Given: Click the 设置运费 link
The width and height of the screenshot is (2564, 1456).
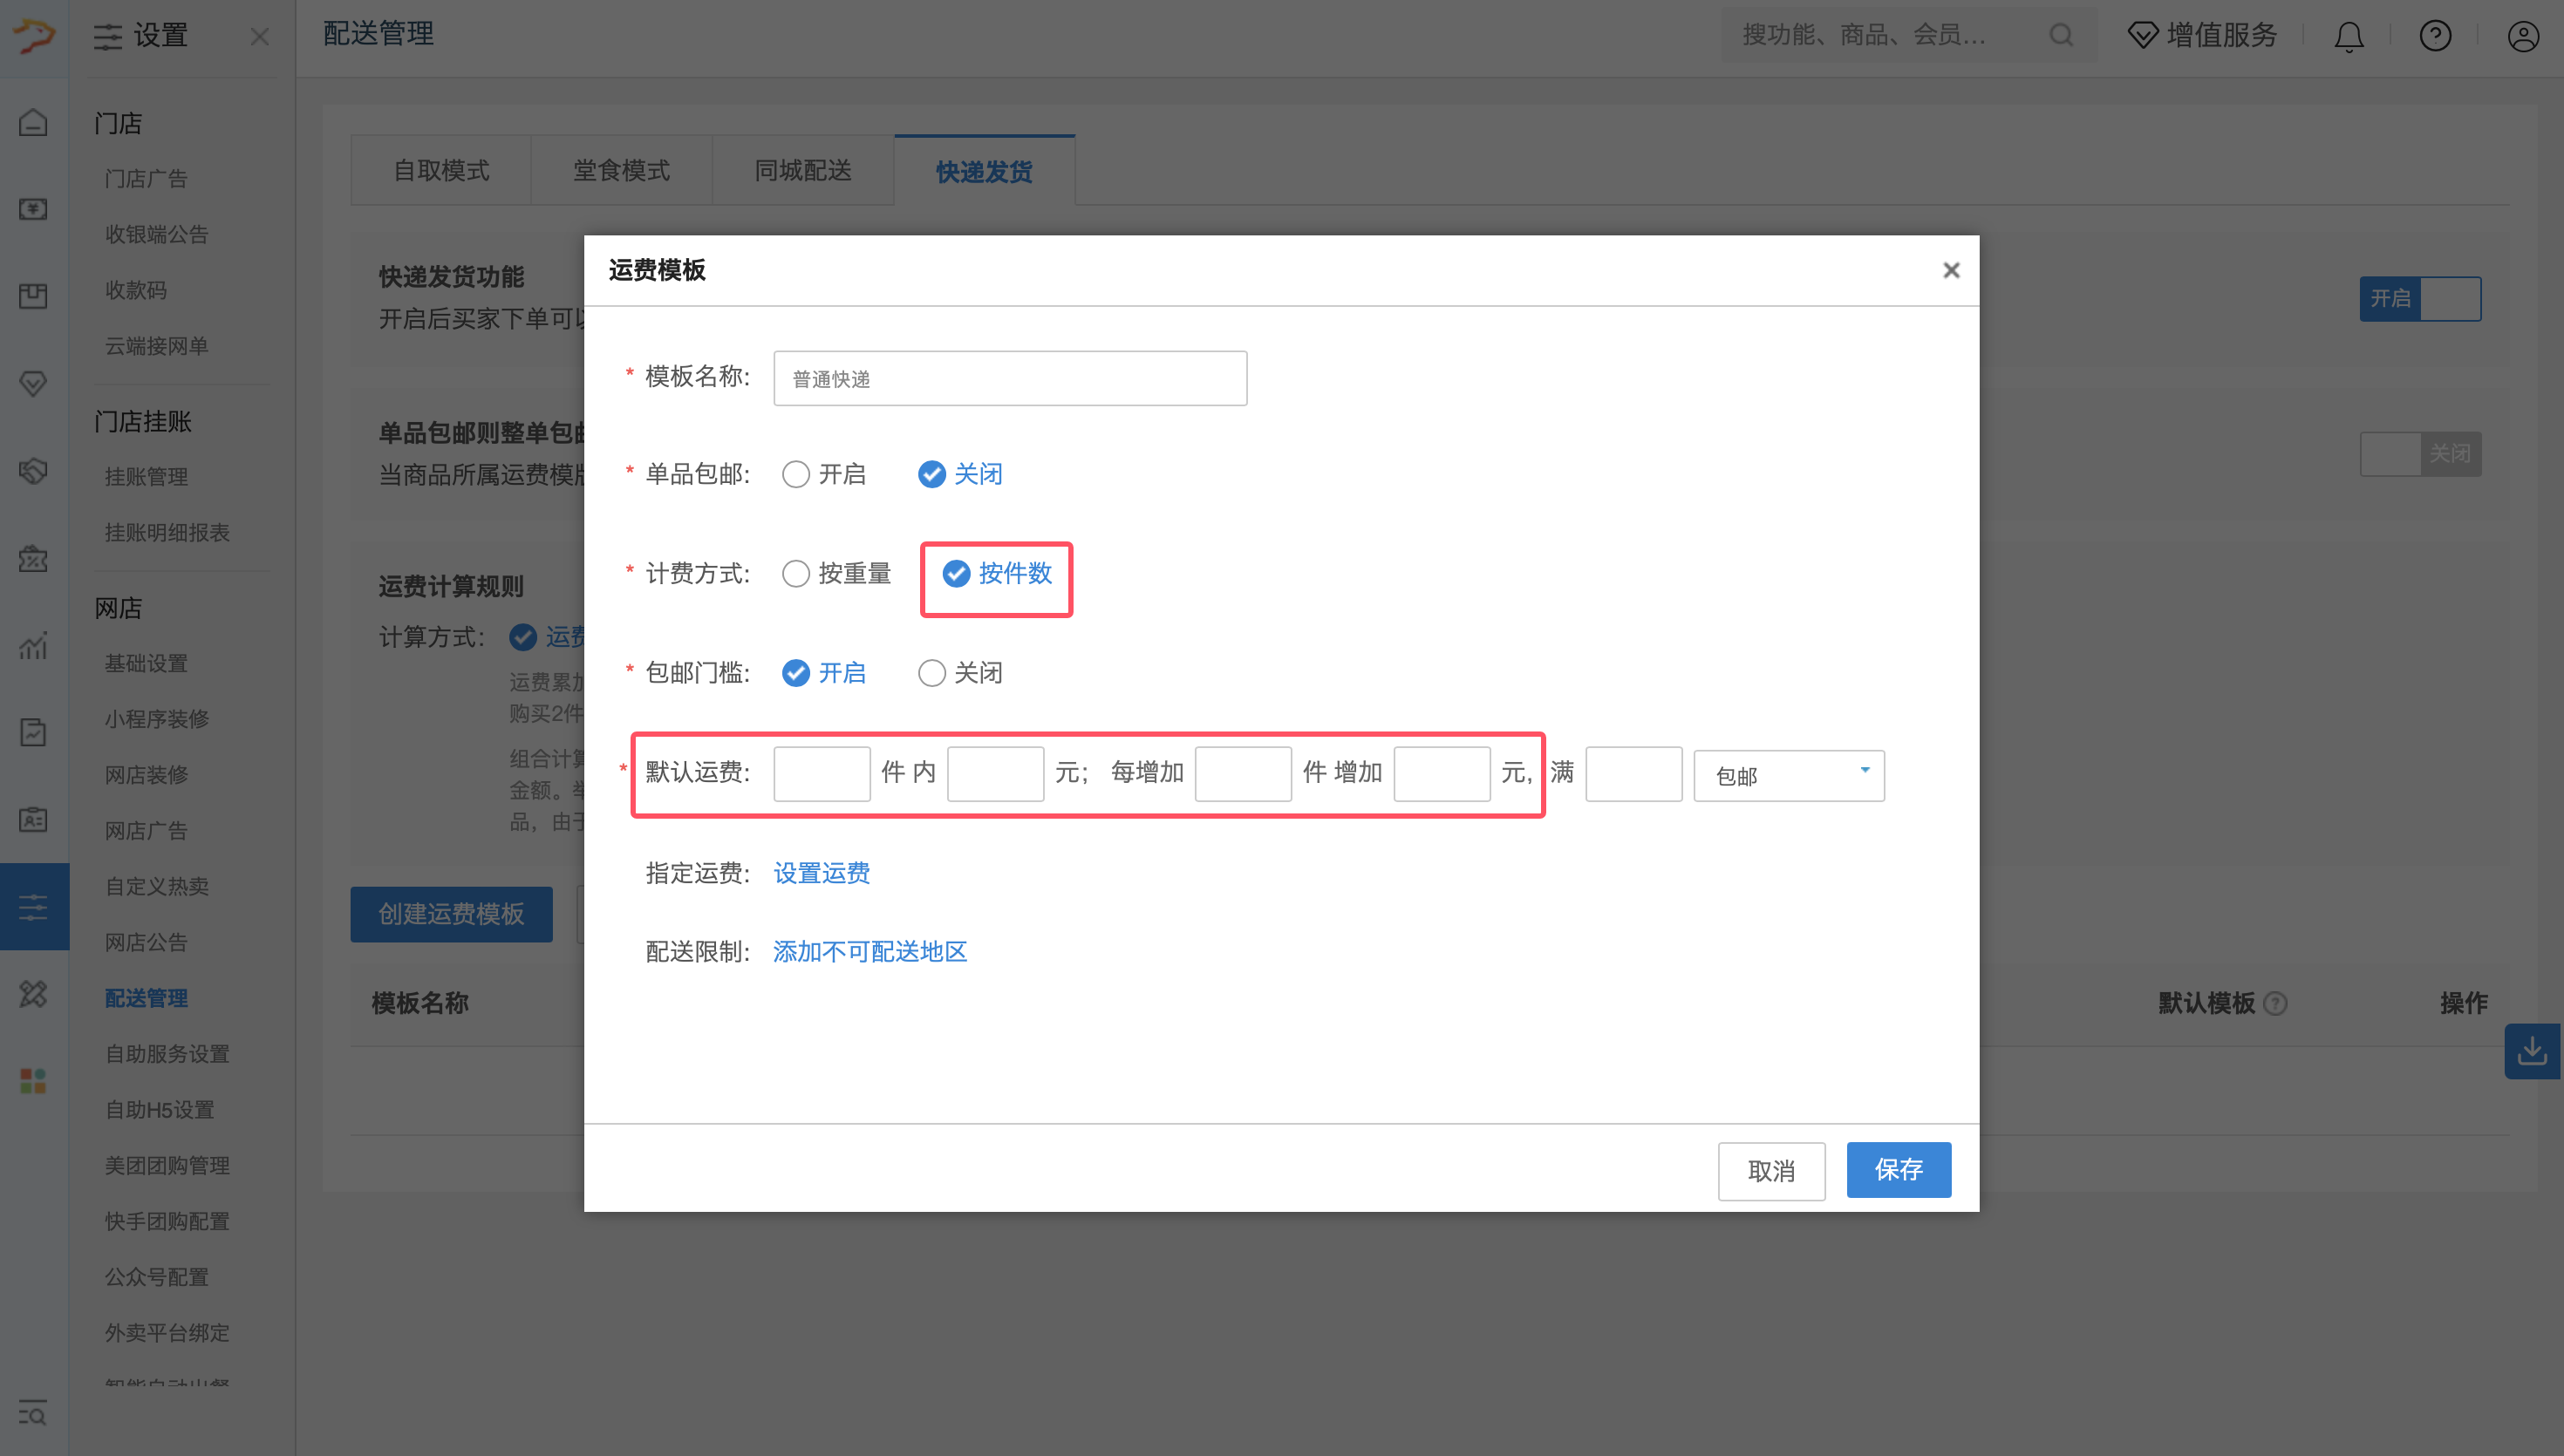Looking at the screenshot, I should 821,873.
